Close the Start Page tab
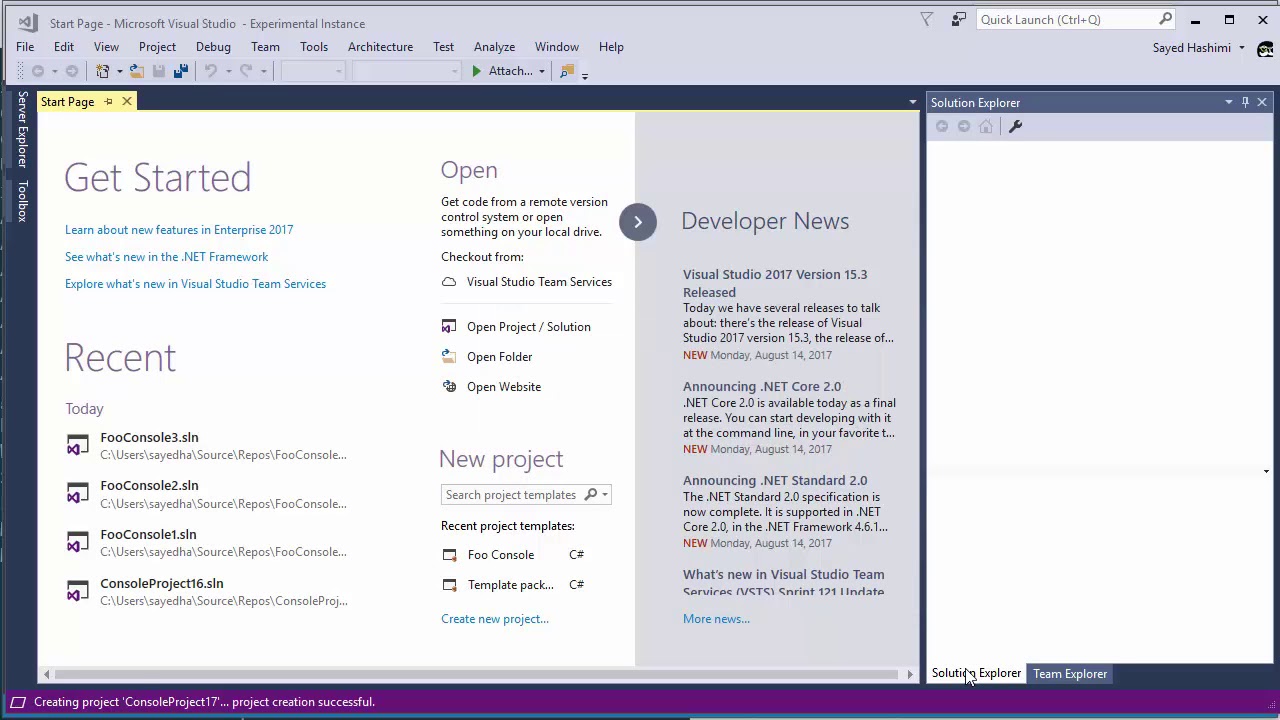 (x=127, y=102)
